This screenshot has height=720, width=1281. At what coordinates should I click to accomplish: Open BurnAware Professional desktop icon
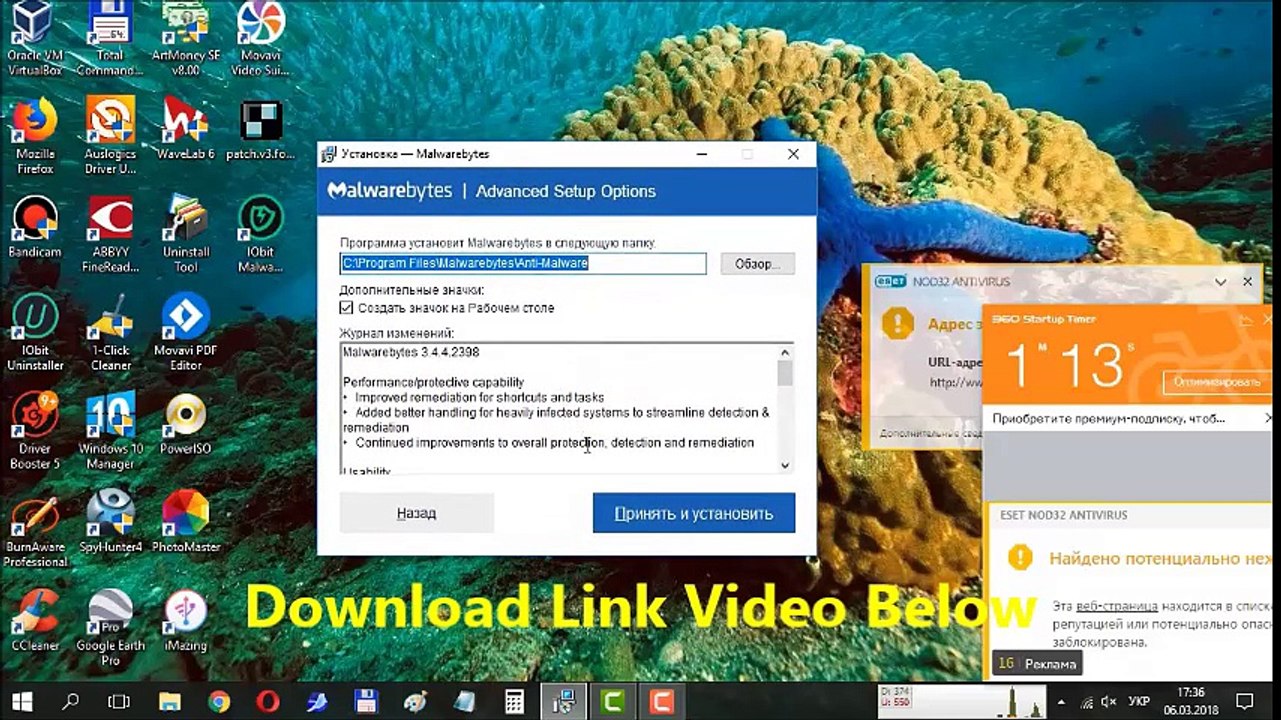(35, 528)
